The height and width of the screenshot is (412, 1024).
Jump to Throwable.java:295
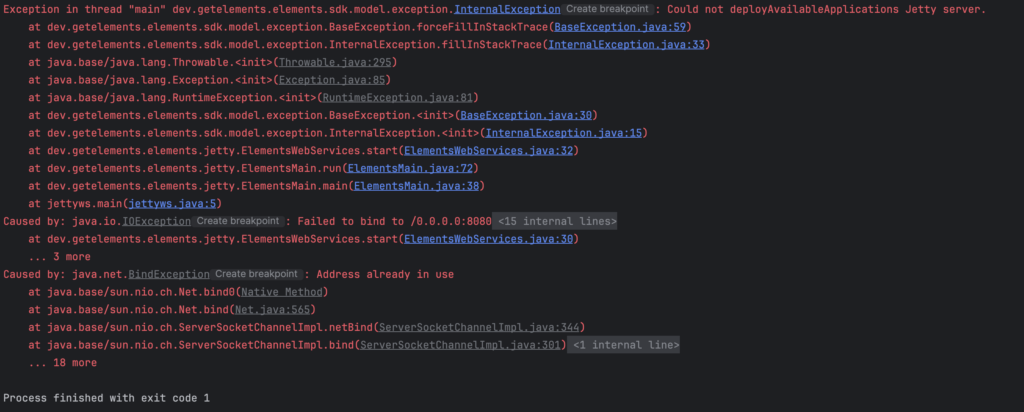click(x=325, y=62)
